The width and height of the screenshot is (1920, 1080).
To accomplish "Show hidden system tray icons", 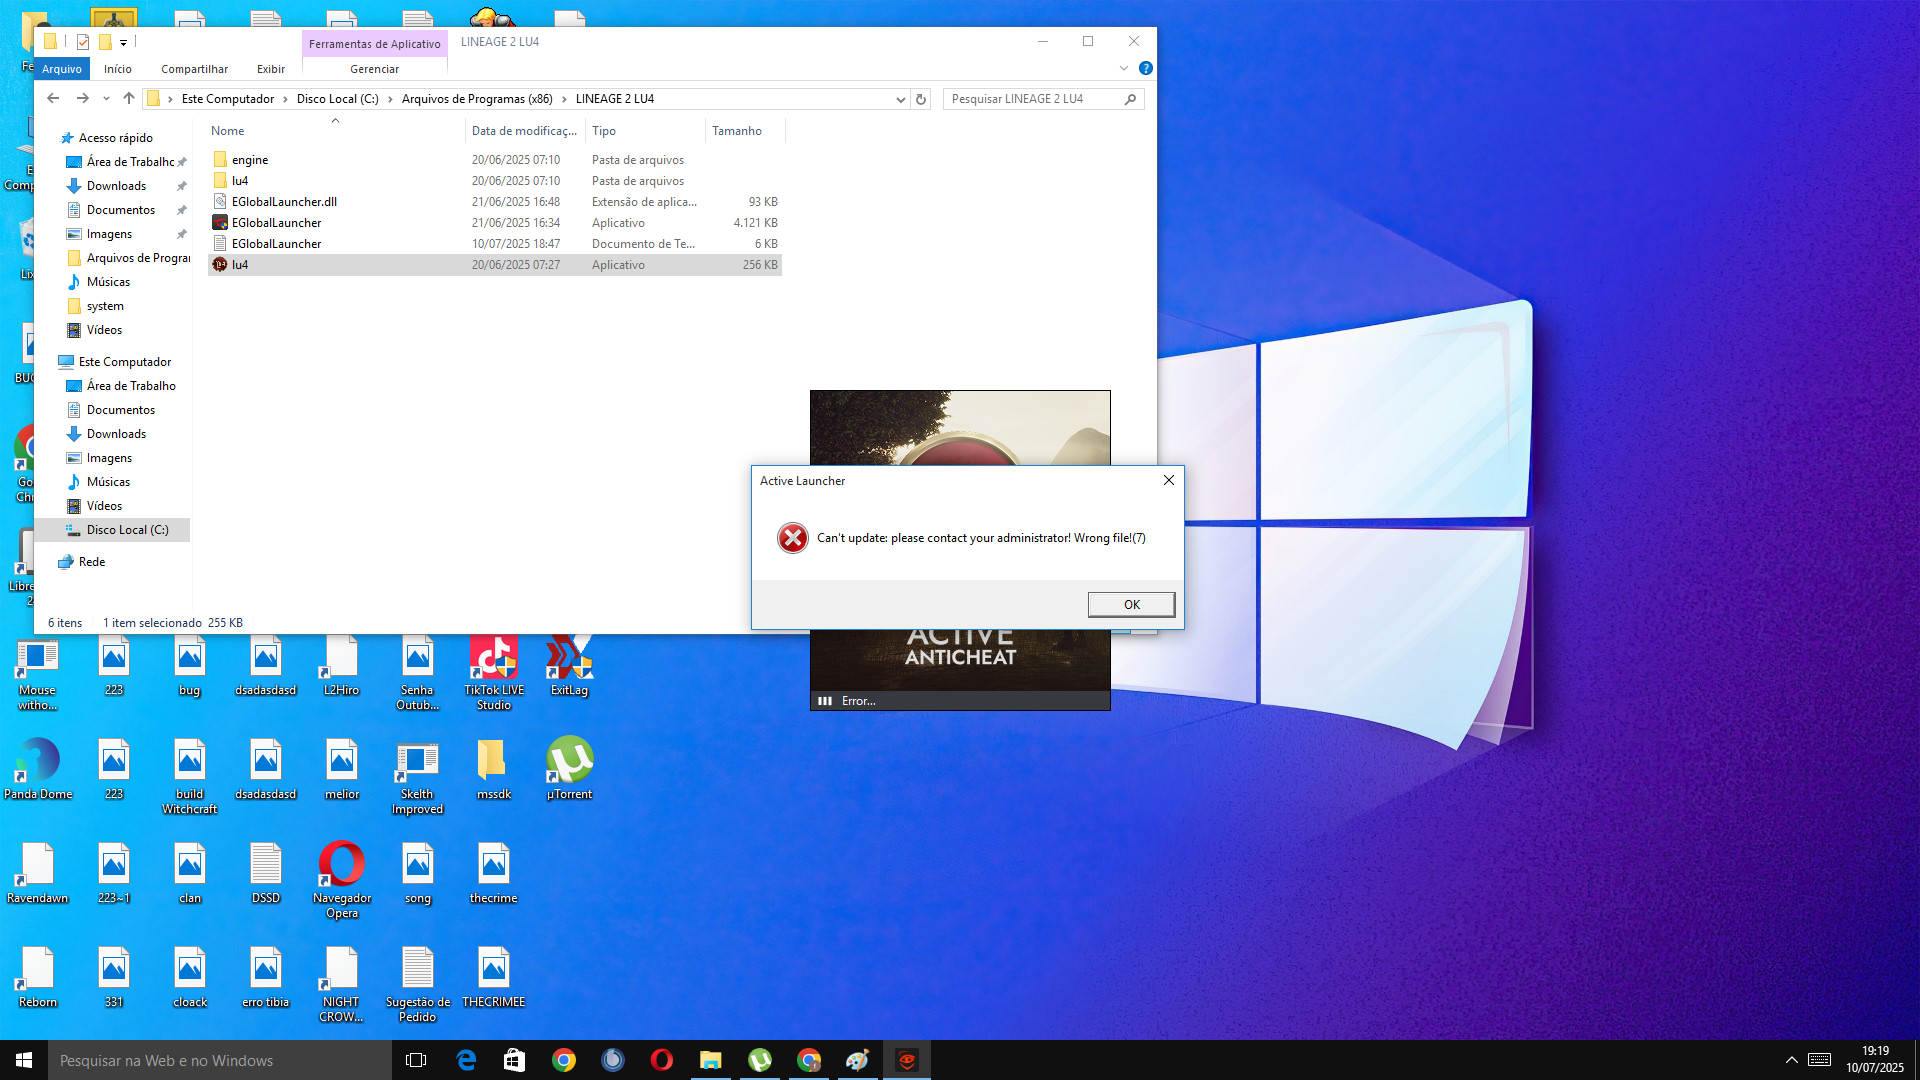I will click(1791, 1060).
